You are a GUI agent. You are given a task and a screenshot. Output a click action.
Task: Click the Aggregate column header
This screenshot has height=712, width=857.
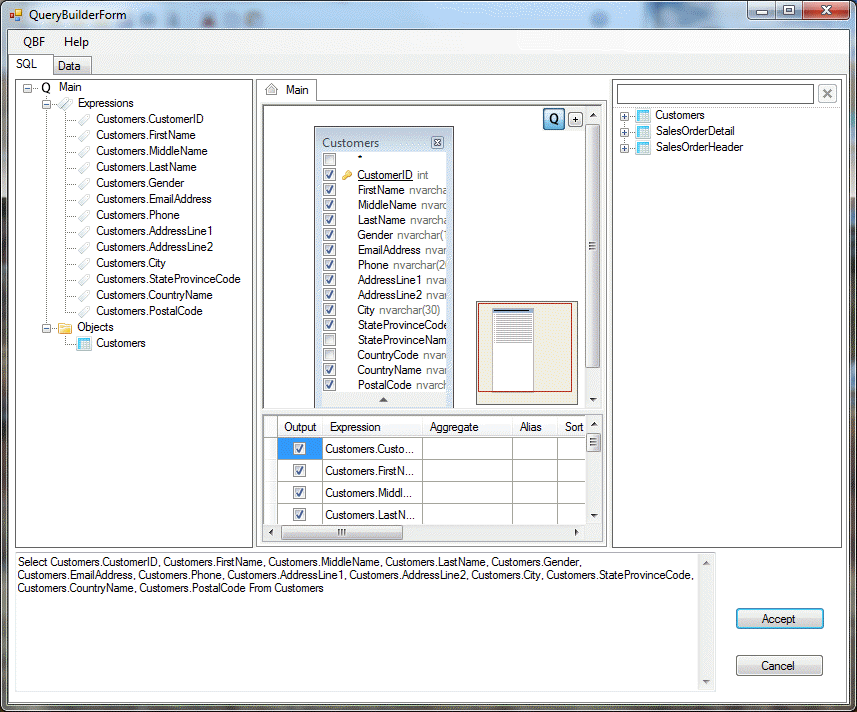pos(467,427)
